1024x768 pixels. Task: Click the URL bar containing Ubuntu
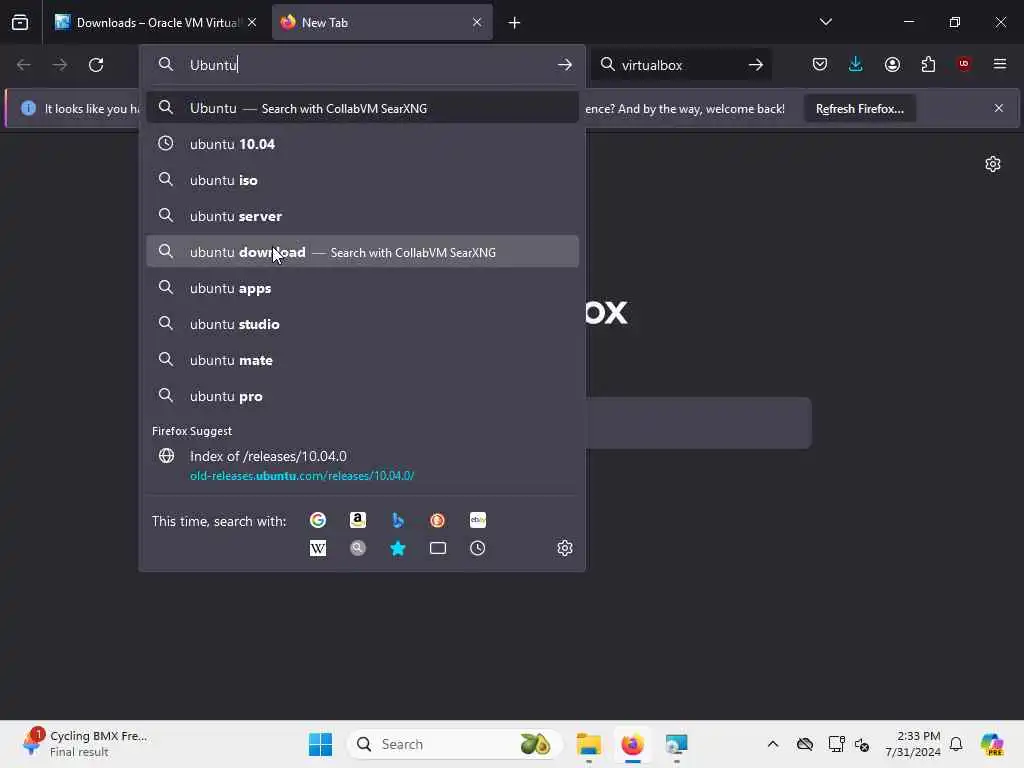click(362, 65)
